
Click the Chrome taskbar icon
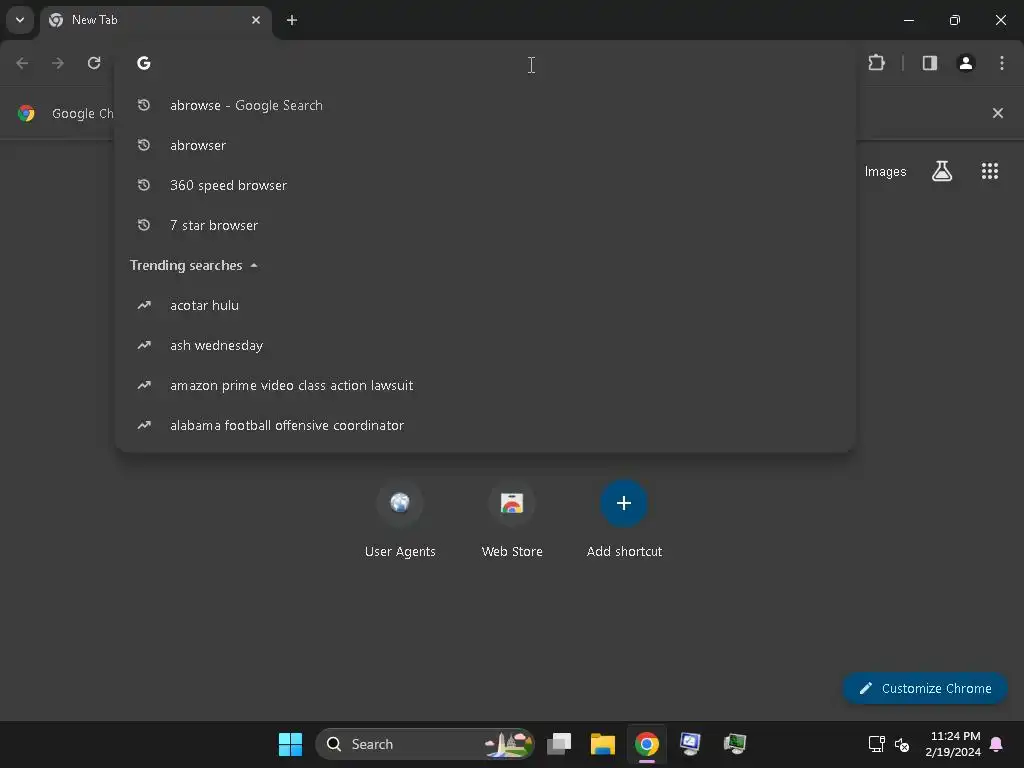point(647,744)
